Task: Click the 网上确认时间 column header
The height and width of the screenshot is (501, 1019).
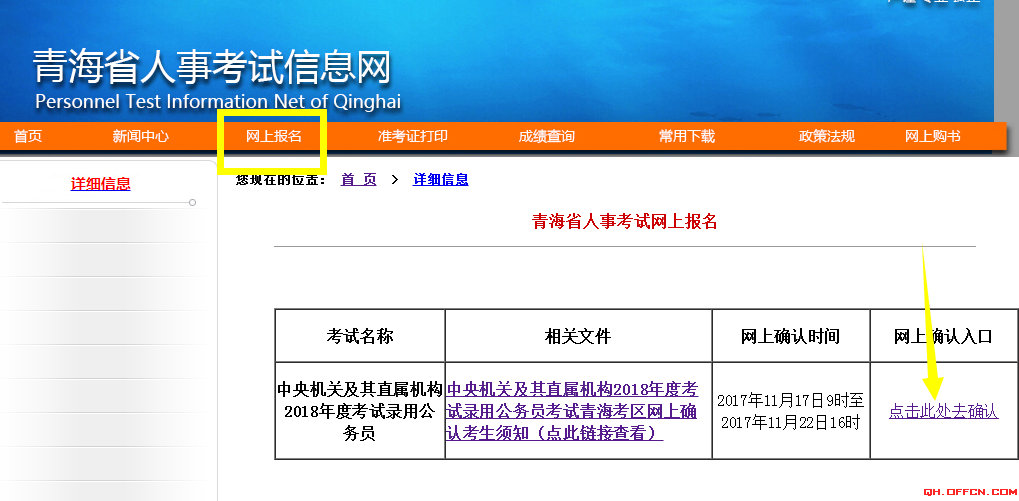Action: pyautogui.click(x=790, y=336)
